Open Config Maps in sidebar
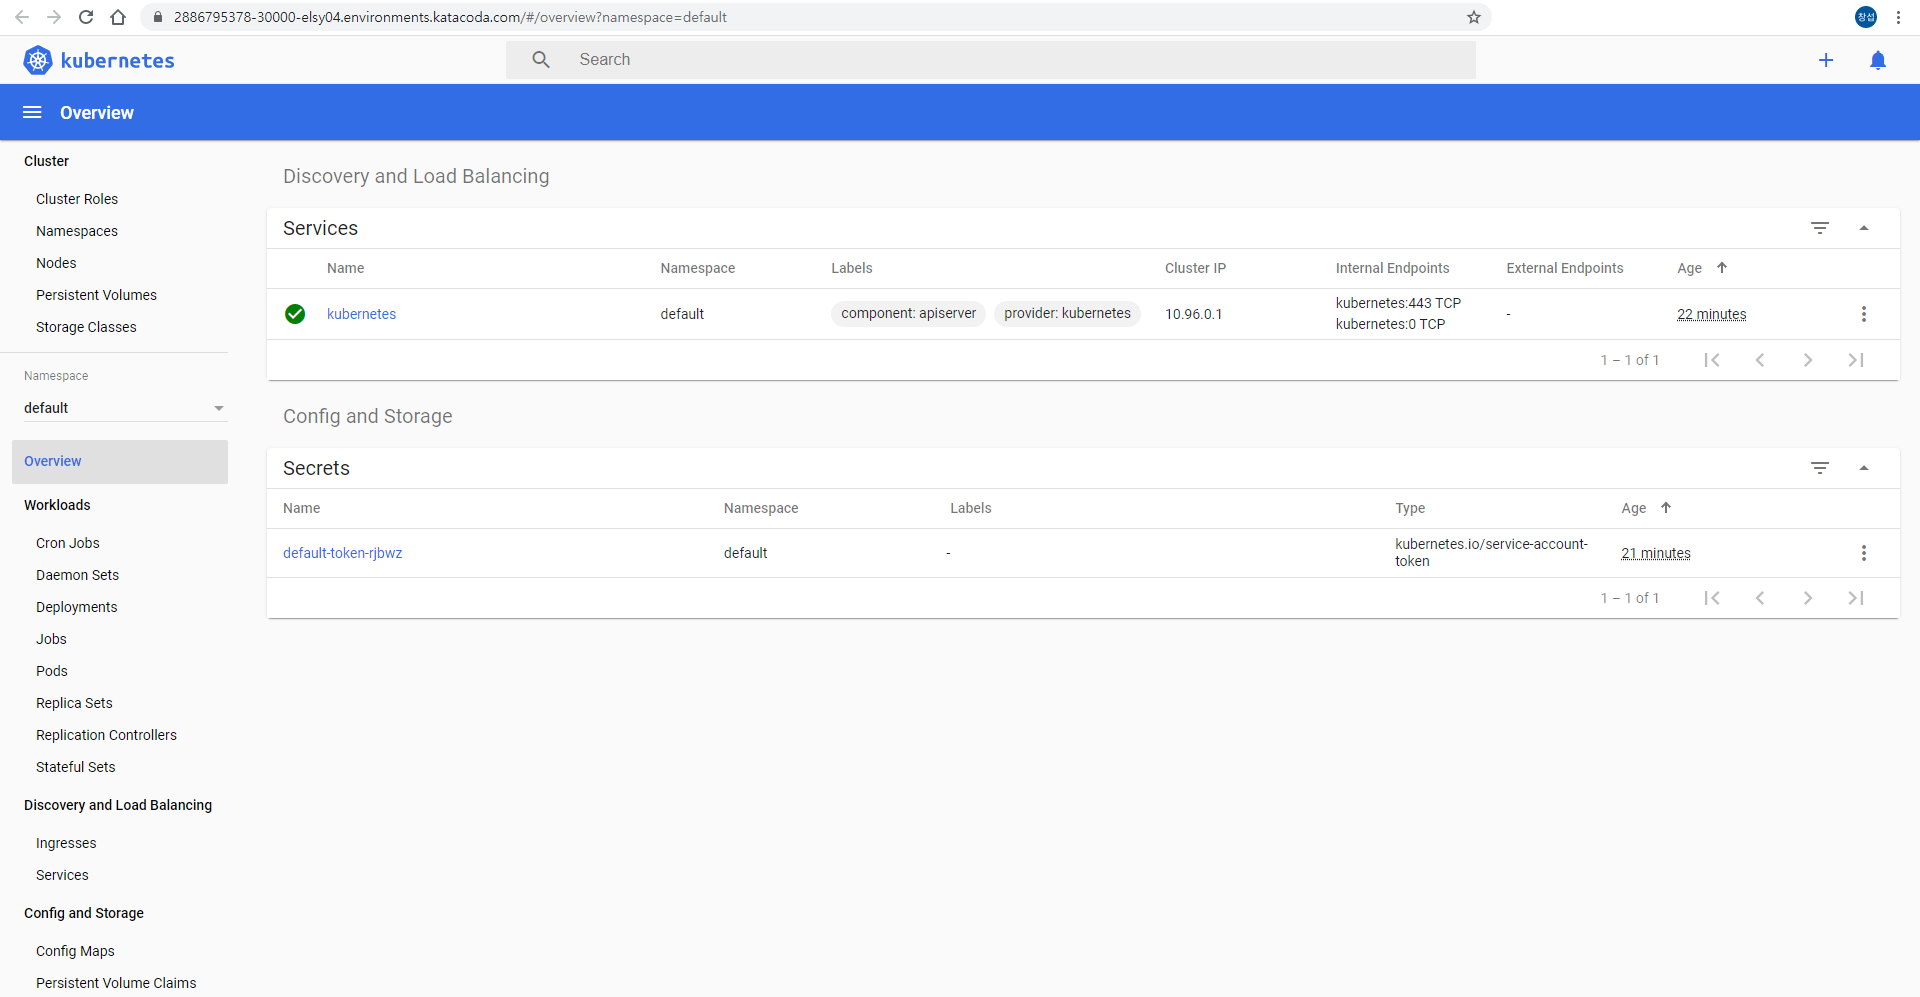1920x997 pixels. [75, 951]
